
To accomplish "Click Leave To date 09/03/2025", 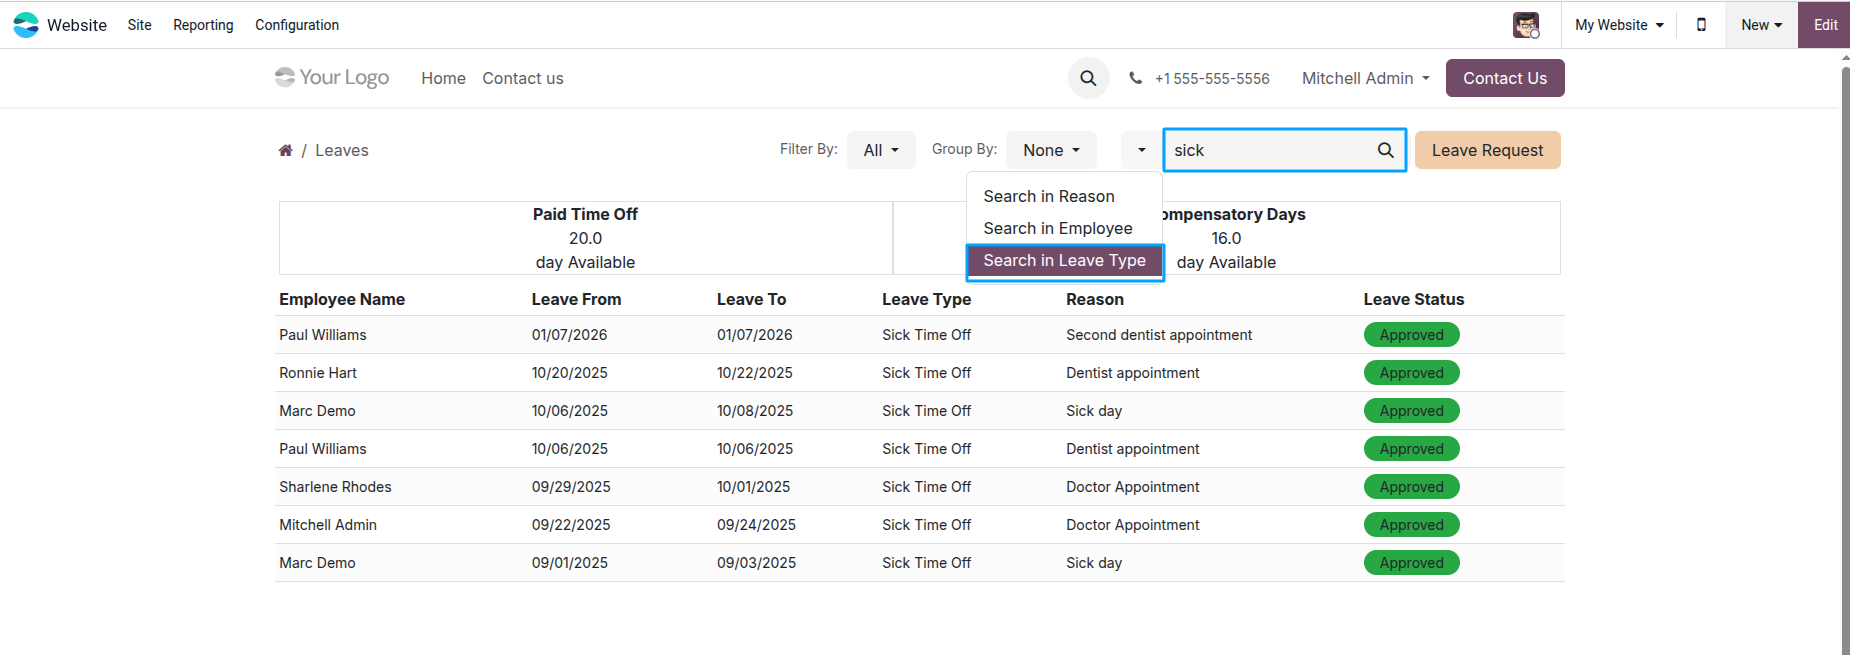I will tap(756, 563).
